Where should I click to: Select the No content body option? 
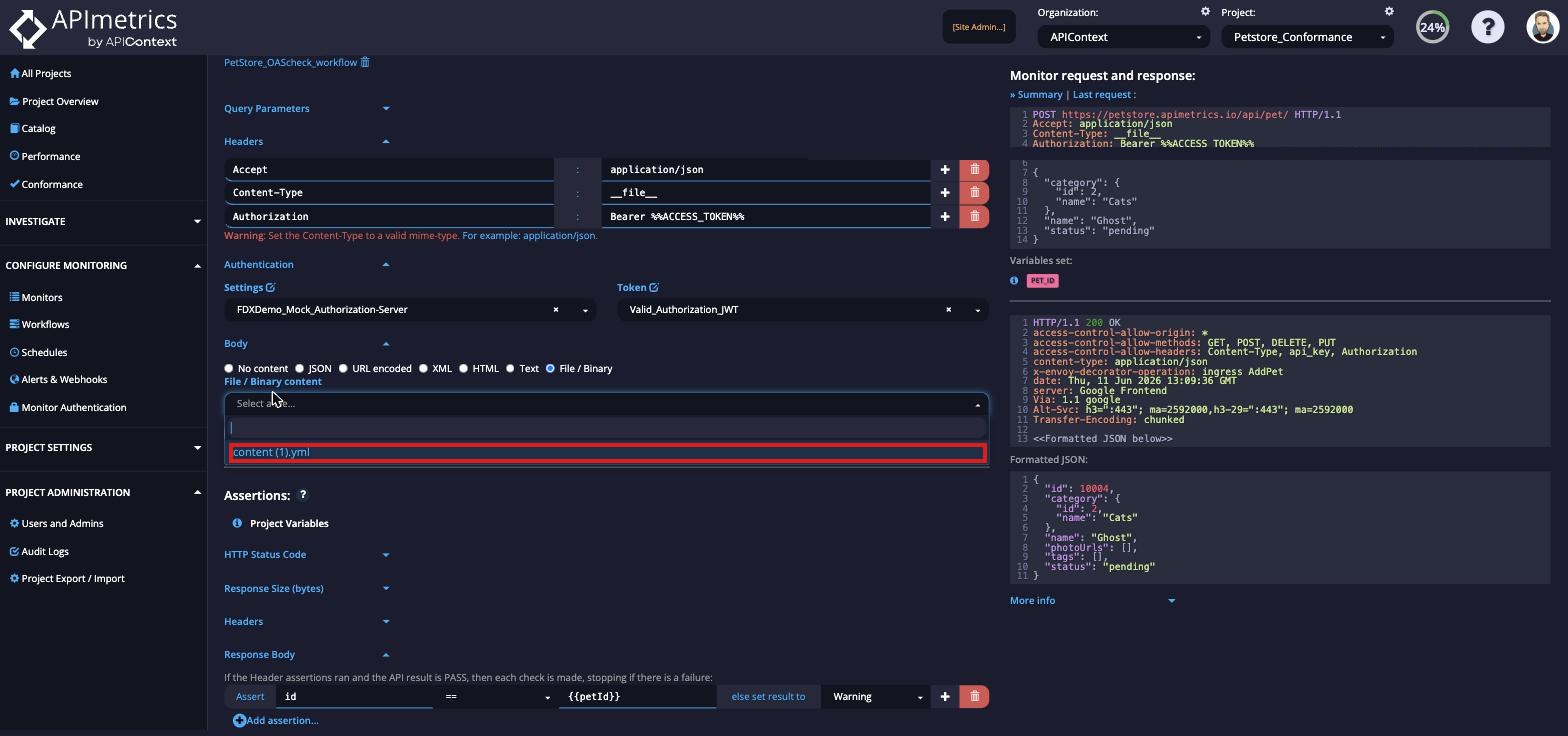[x=229, y=369]
